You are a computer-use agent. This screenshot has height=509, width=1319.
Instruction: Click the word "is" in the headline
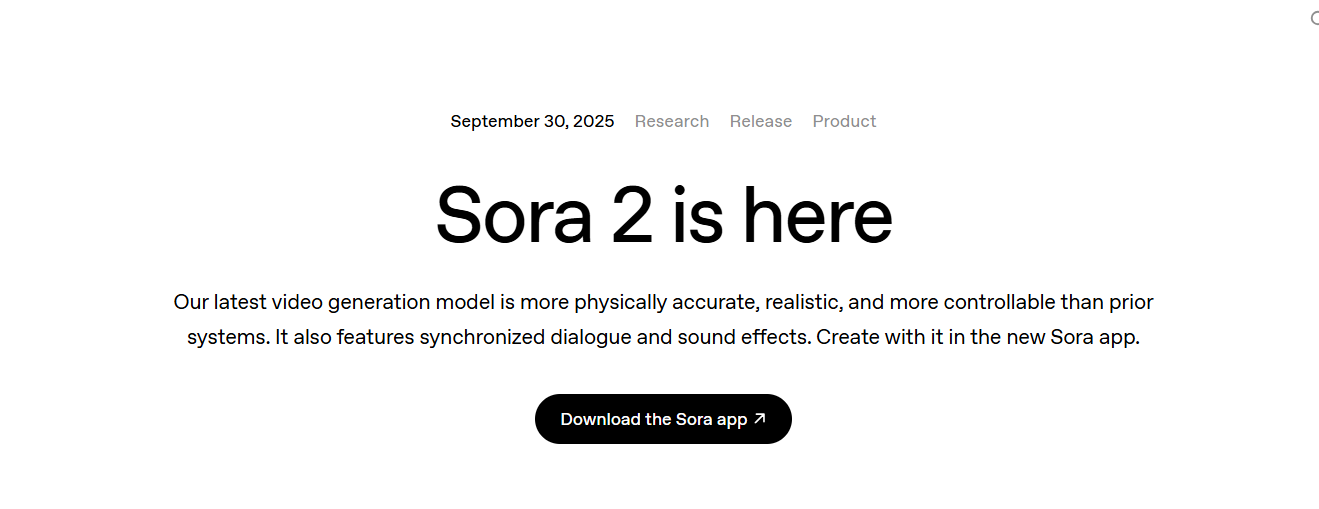[697, 215]
